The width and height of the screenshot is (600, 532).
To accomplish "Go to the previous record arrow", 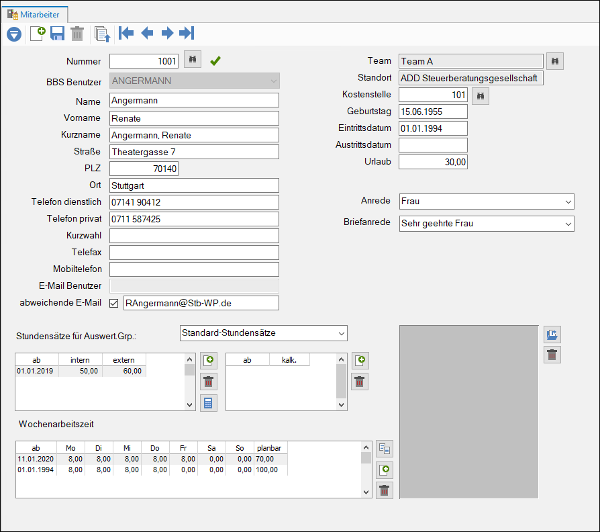I will coord(147,33).
